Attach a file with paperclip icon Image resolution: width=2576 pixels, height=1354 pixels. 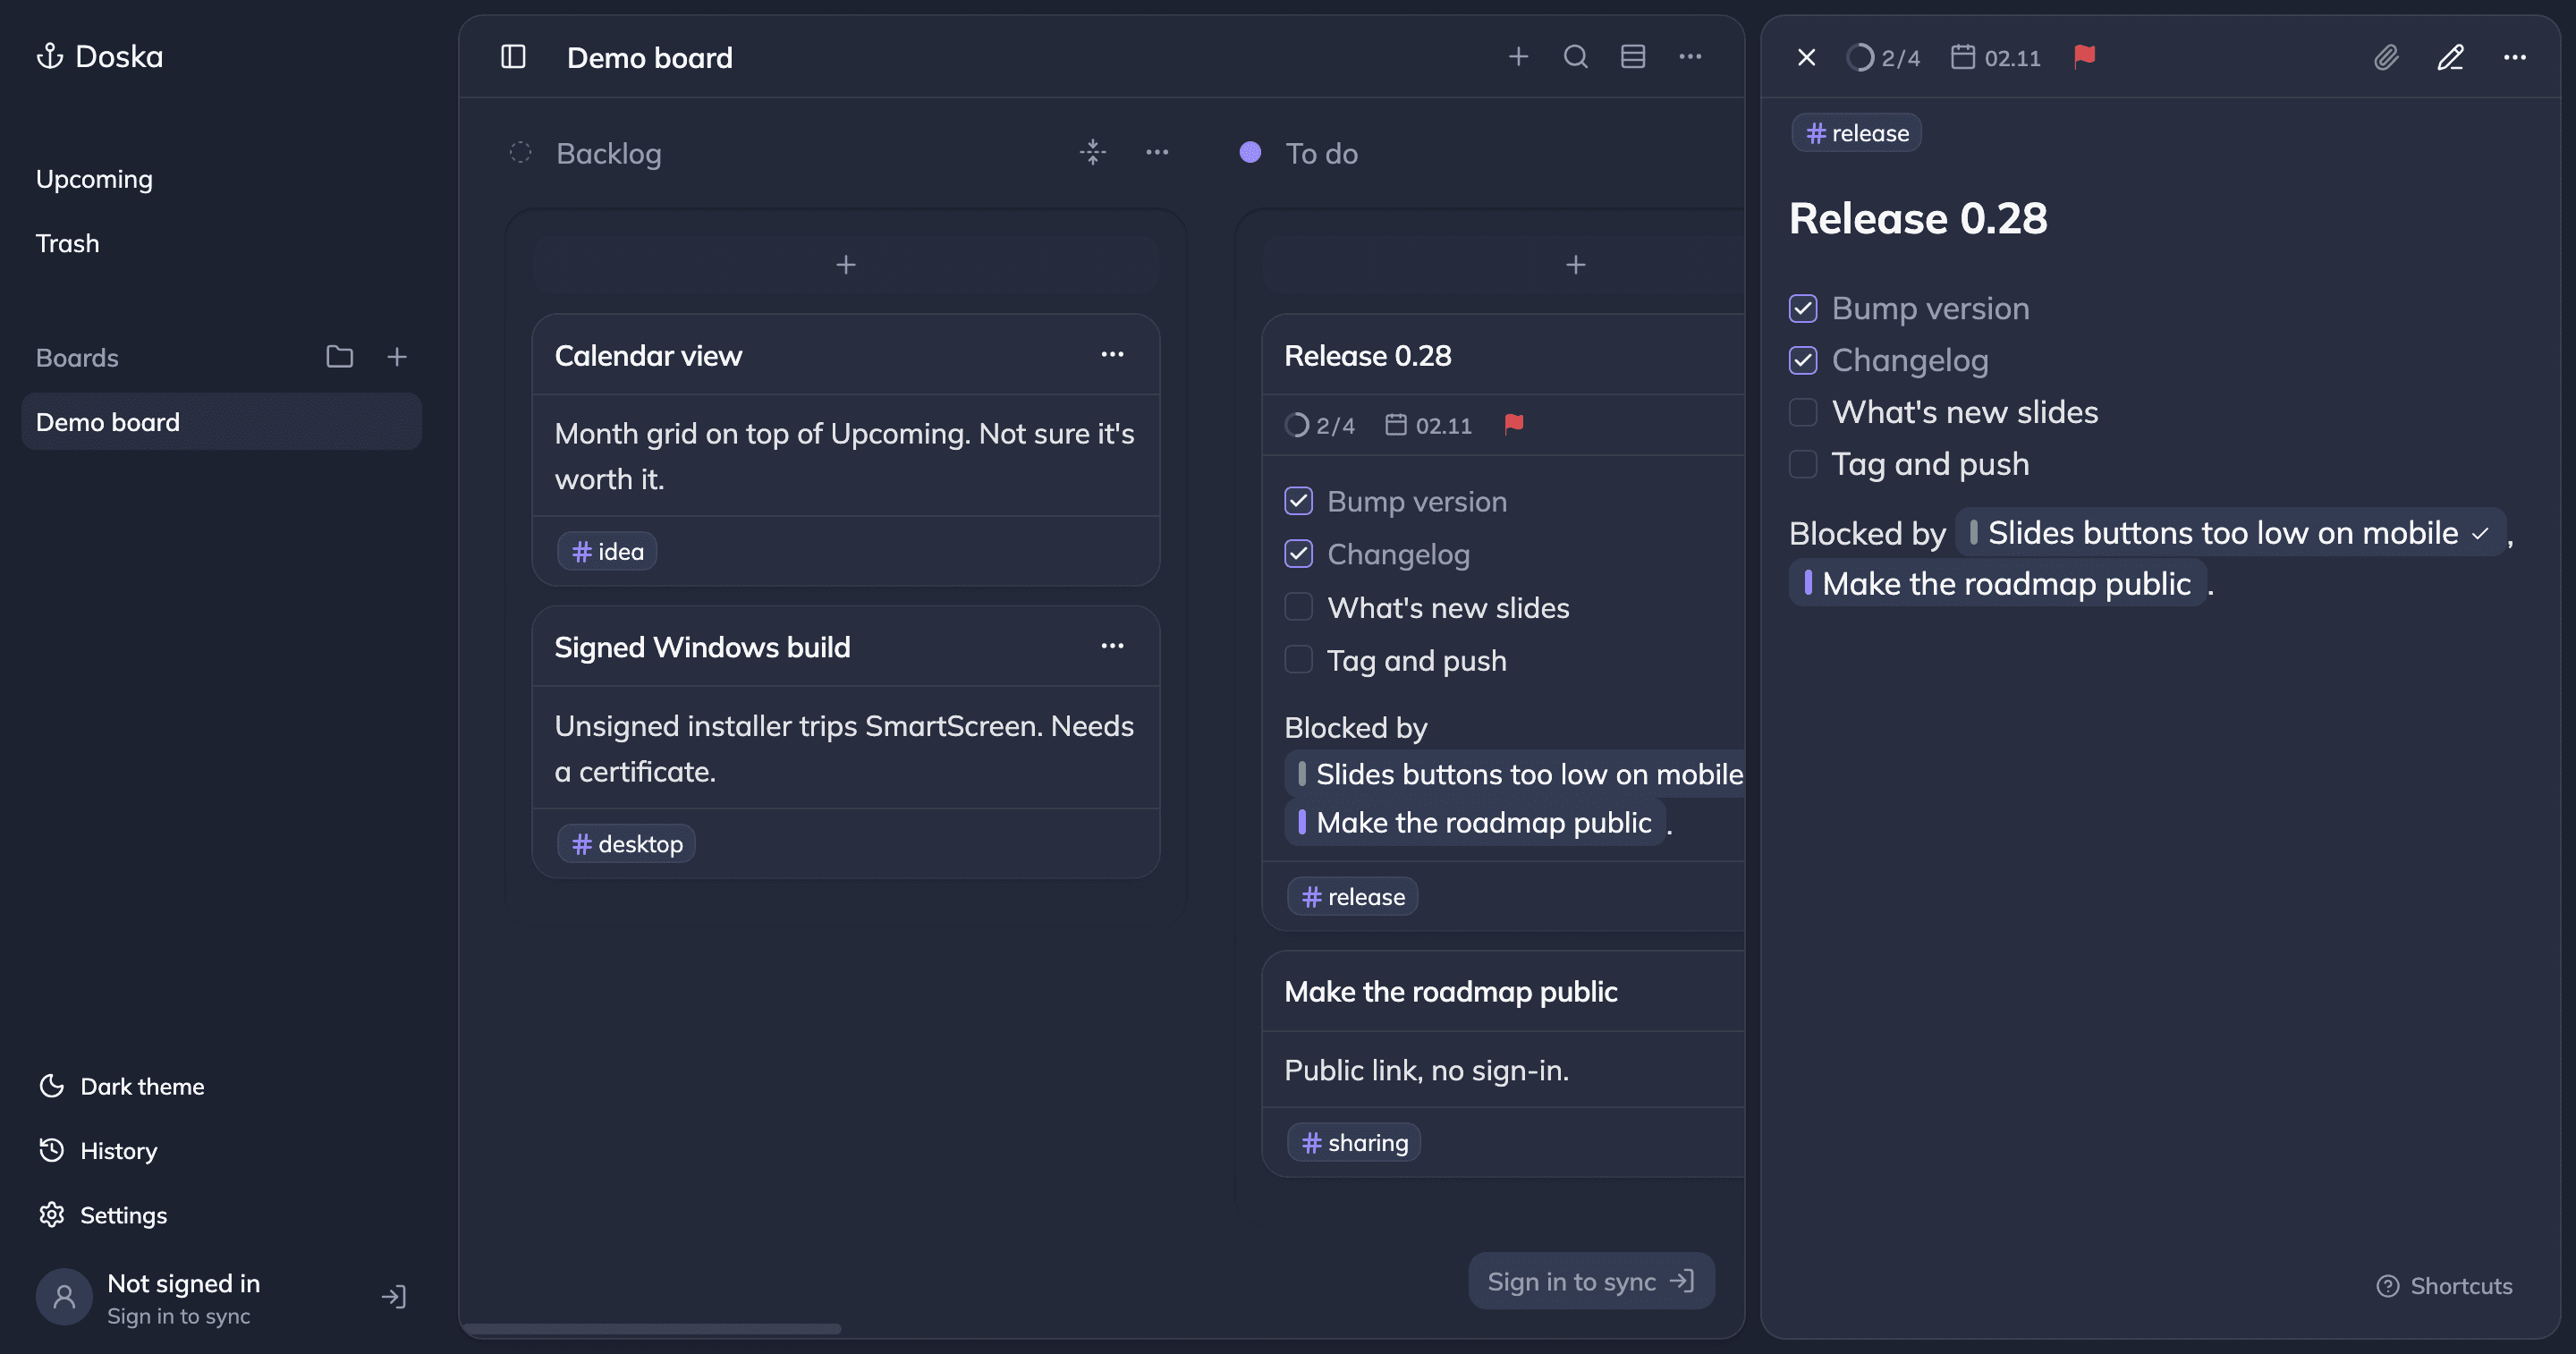(2387, 58)
